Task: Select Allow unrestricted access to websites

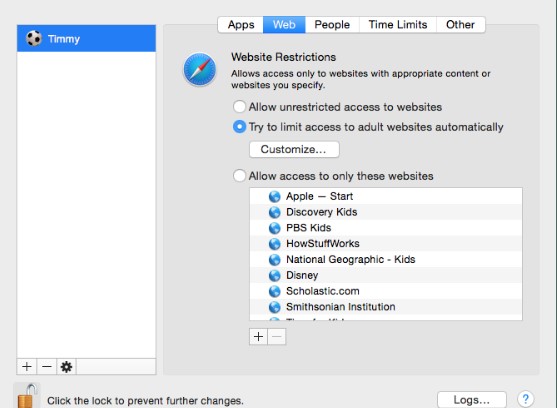Action: [x=239, y=107]
